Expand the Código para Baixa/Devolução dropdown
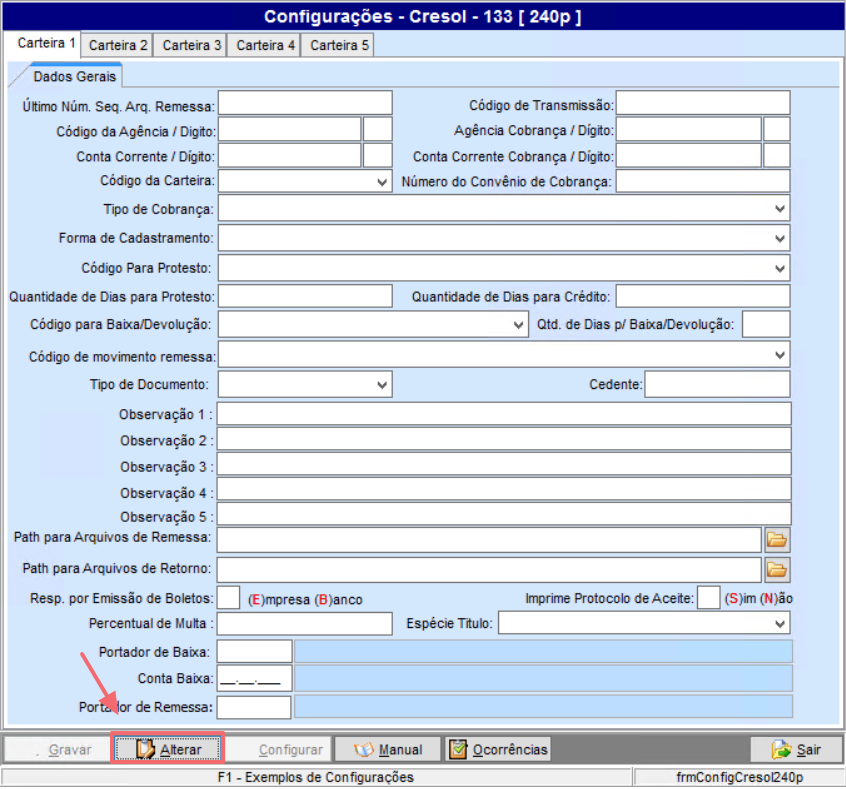 [518, 325]
